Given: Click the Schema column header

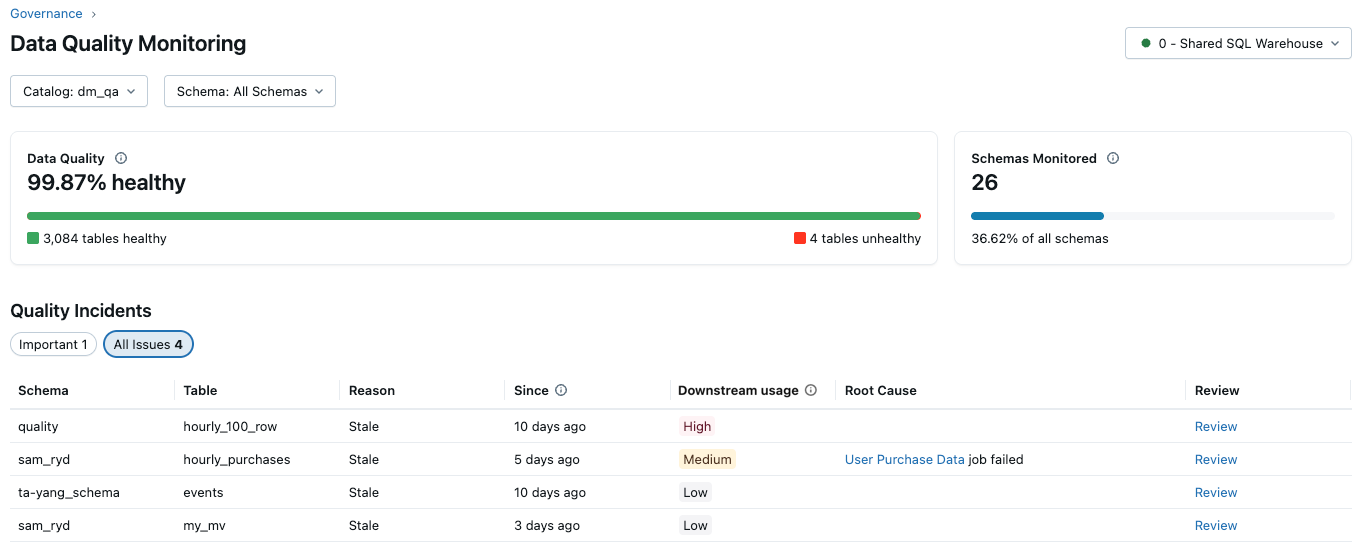Looking at the screenshot, I should pos(43,390).
